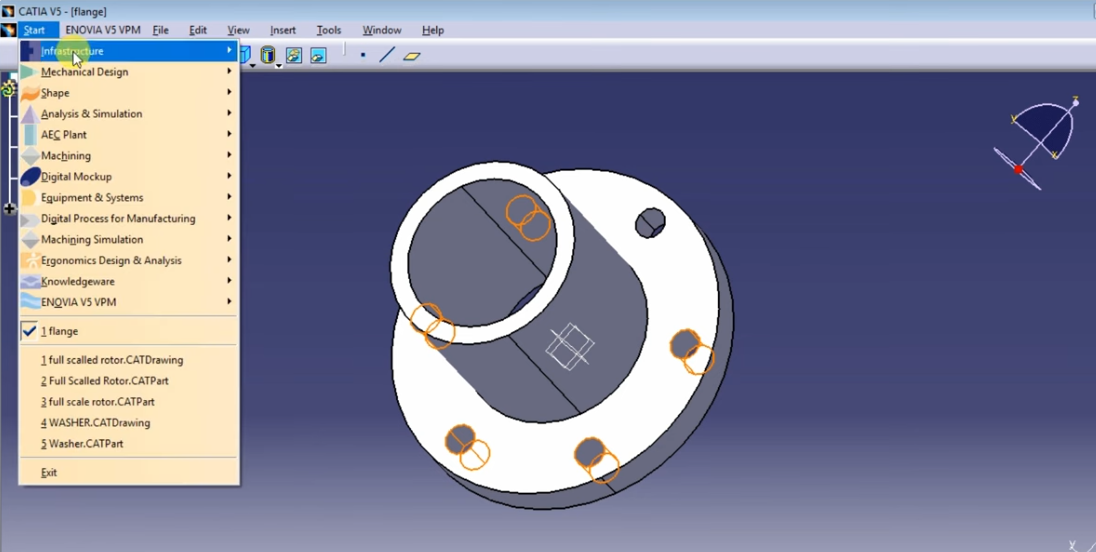Expand the Machining submenu arrow

coord(229,156)
